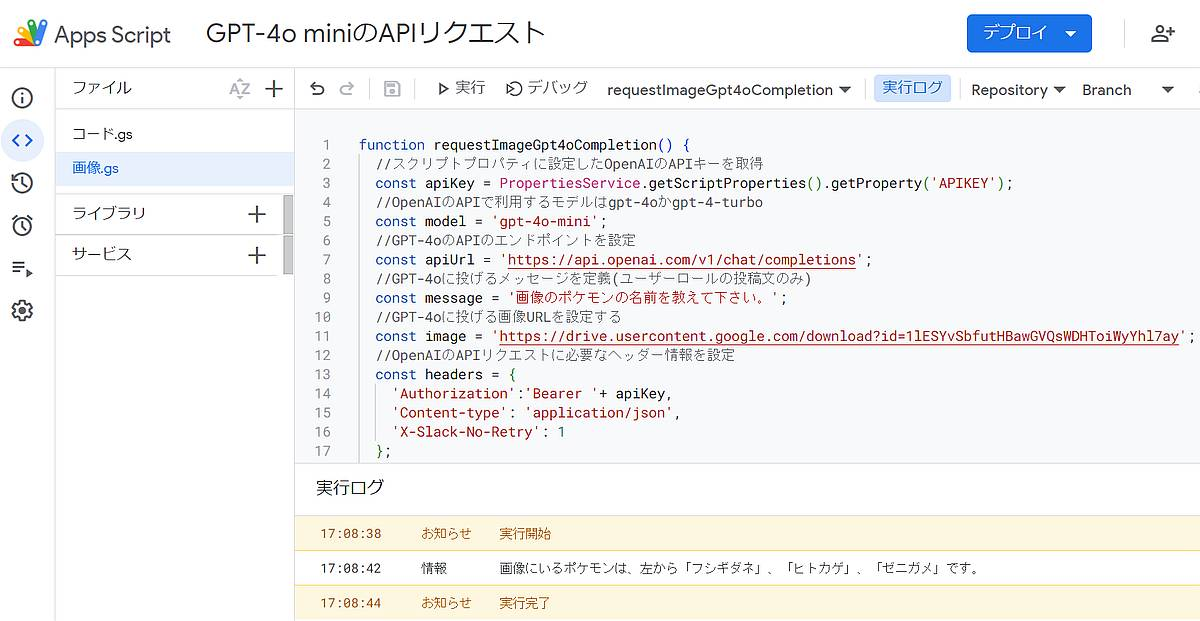Click line number 9 in editor gutter
Image resolution: width=1200 pixels, height=621 pixels.
pyautogui.click(x=326, y=298)
